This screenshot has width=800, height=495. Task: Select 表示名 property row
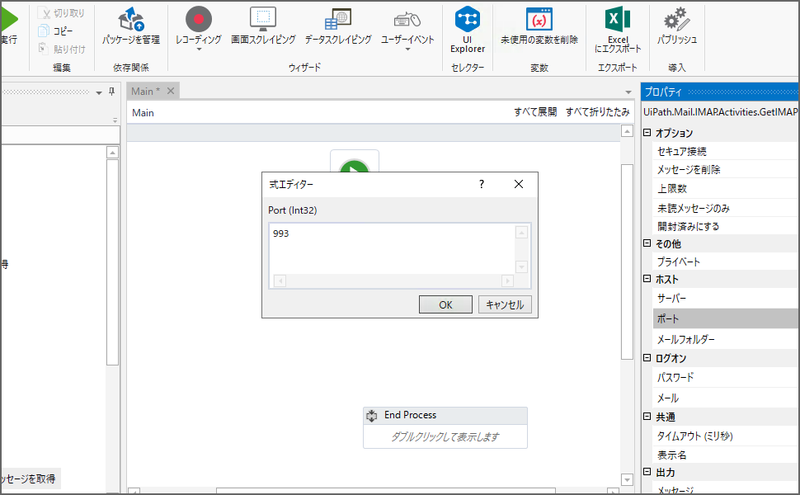[725, 455]
